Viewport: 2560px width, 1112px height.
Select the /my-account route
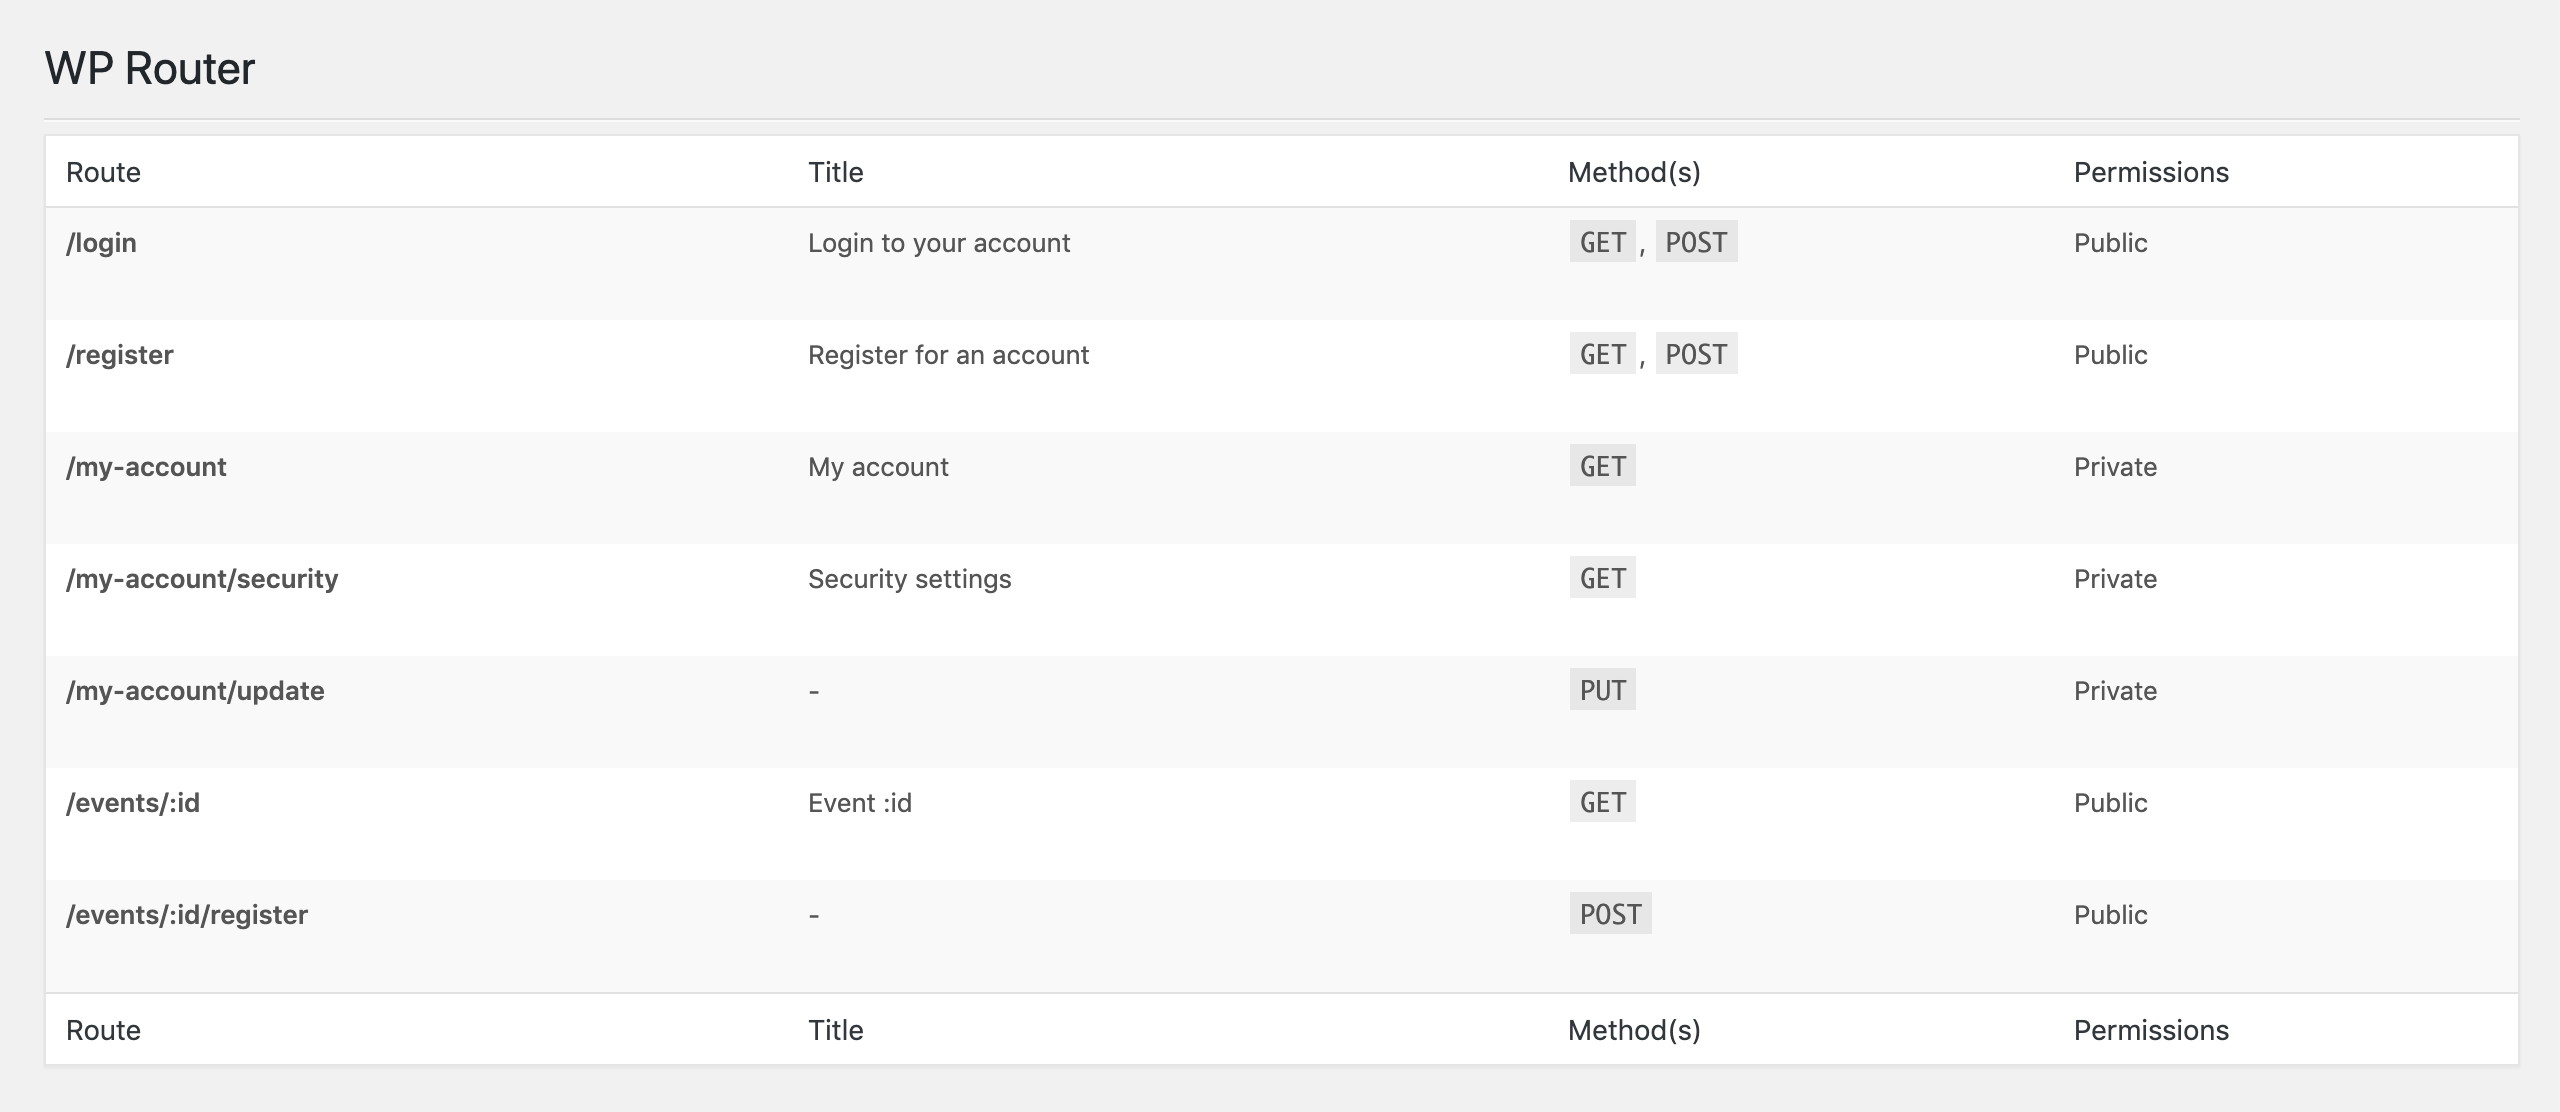click(146, 467)
